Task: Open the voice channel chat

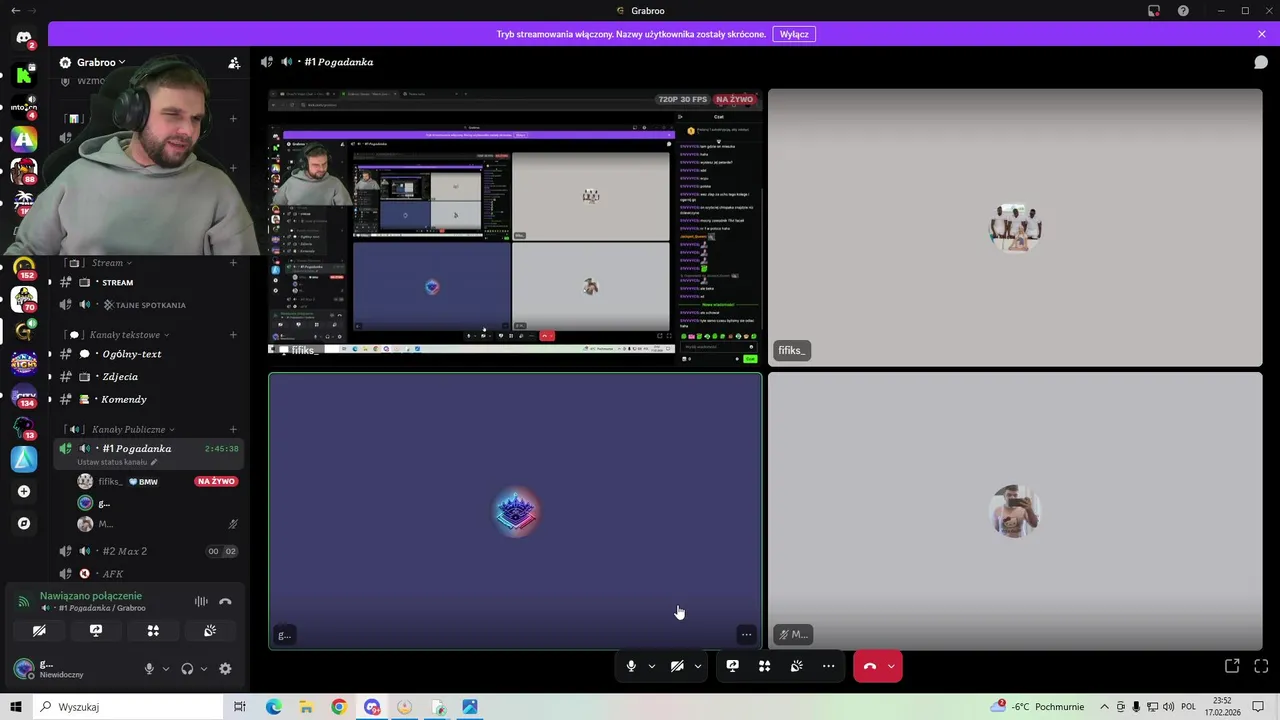Action: pos(1261,62)
